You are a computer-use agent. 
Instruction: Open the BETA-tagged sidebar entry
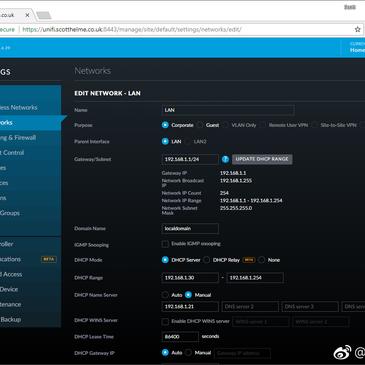point(30,259)
